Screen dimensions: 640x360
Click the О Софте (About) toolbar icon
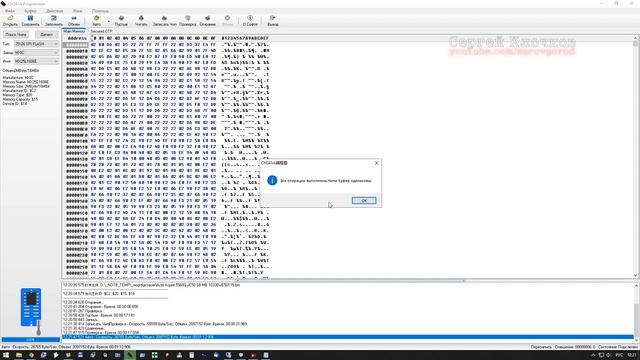coord(250,20)
